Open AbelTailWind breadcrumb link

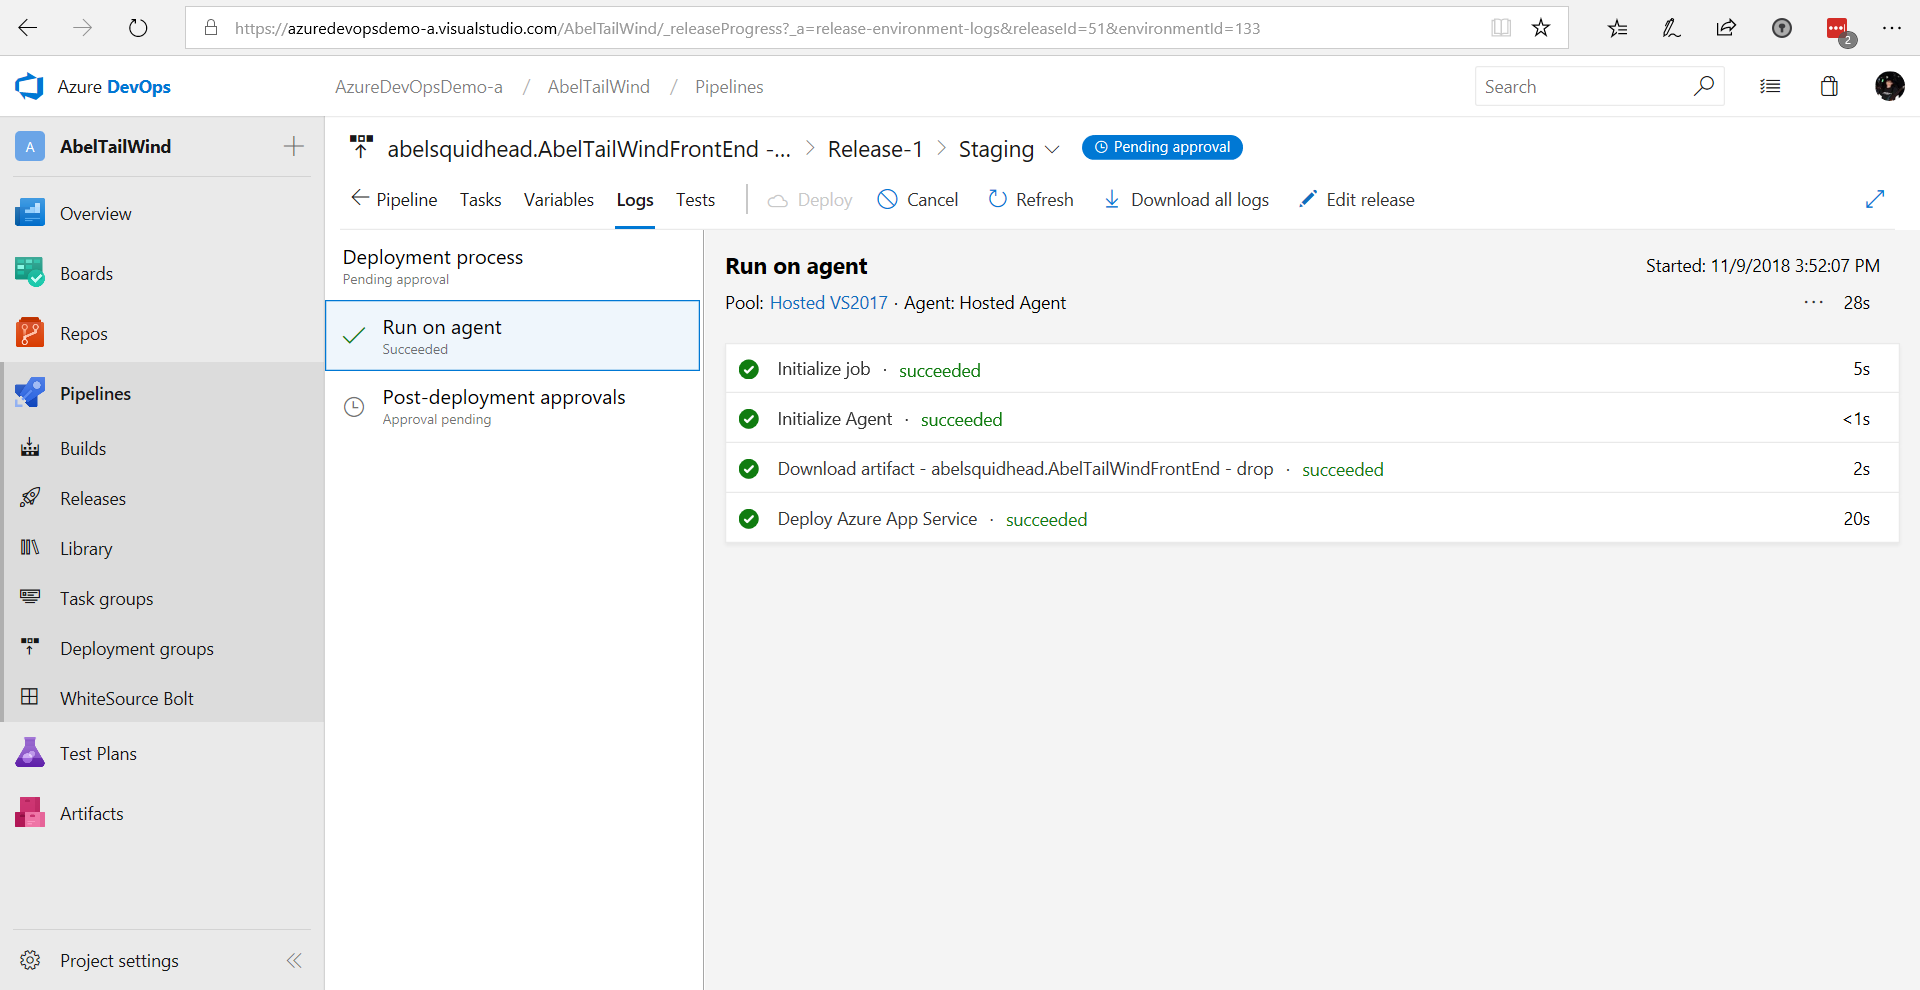(598, 87)
